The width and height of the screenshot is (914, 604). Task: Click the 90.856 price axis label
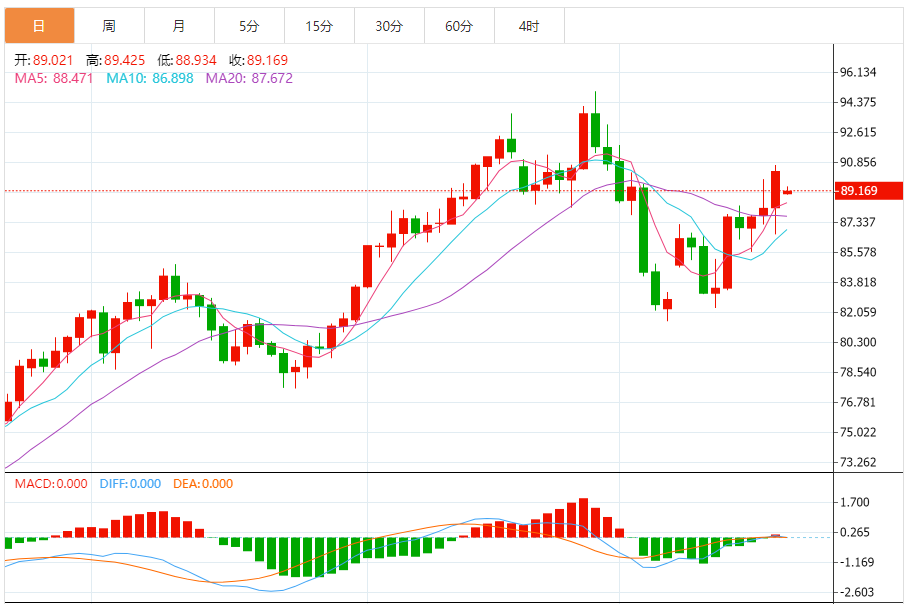pos(857,163)
